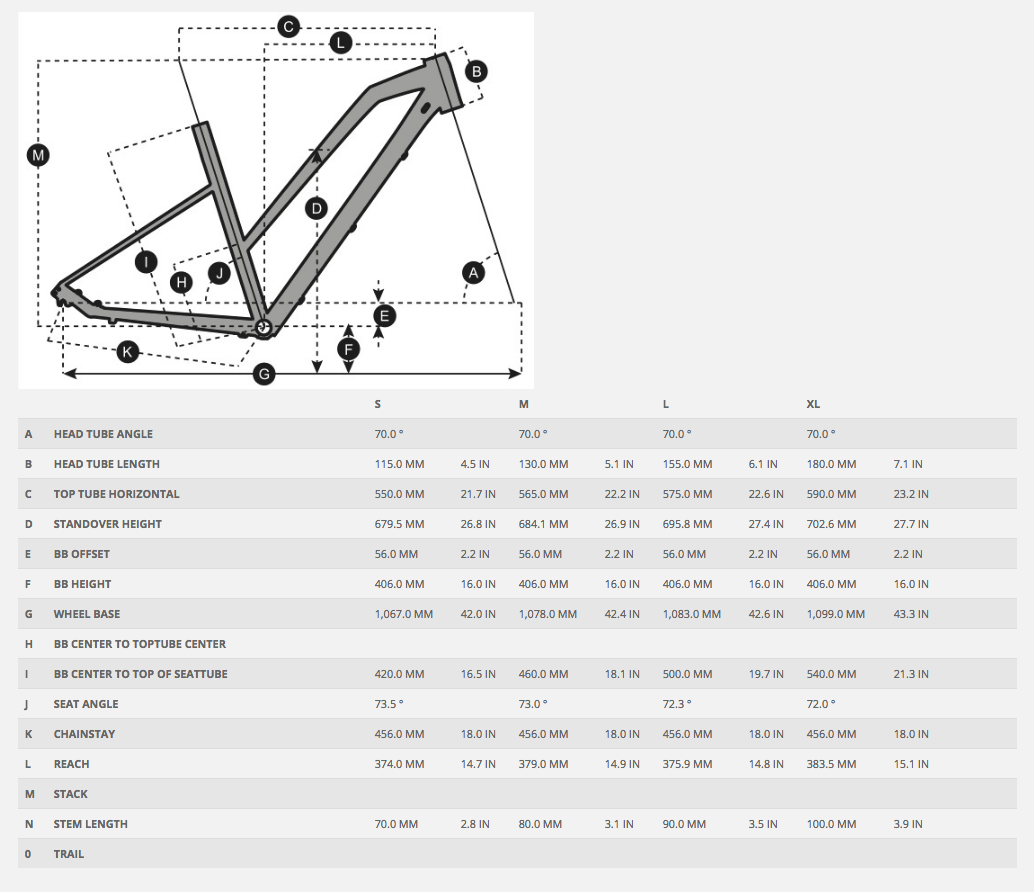Click the STANDOVER HEIGHT row label

pyautogui.click(x=107, y=524)
